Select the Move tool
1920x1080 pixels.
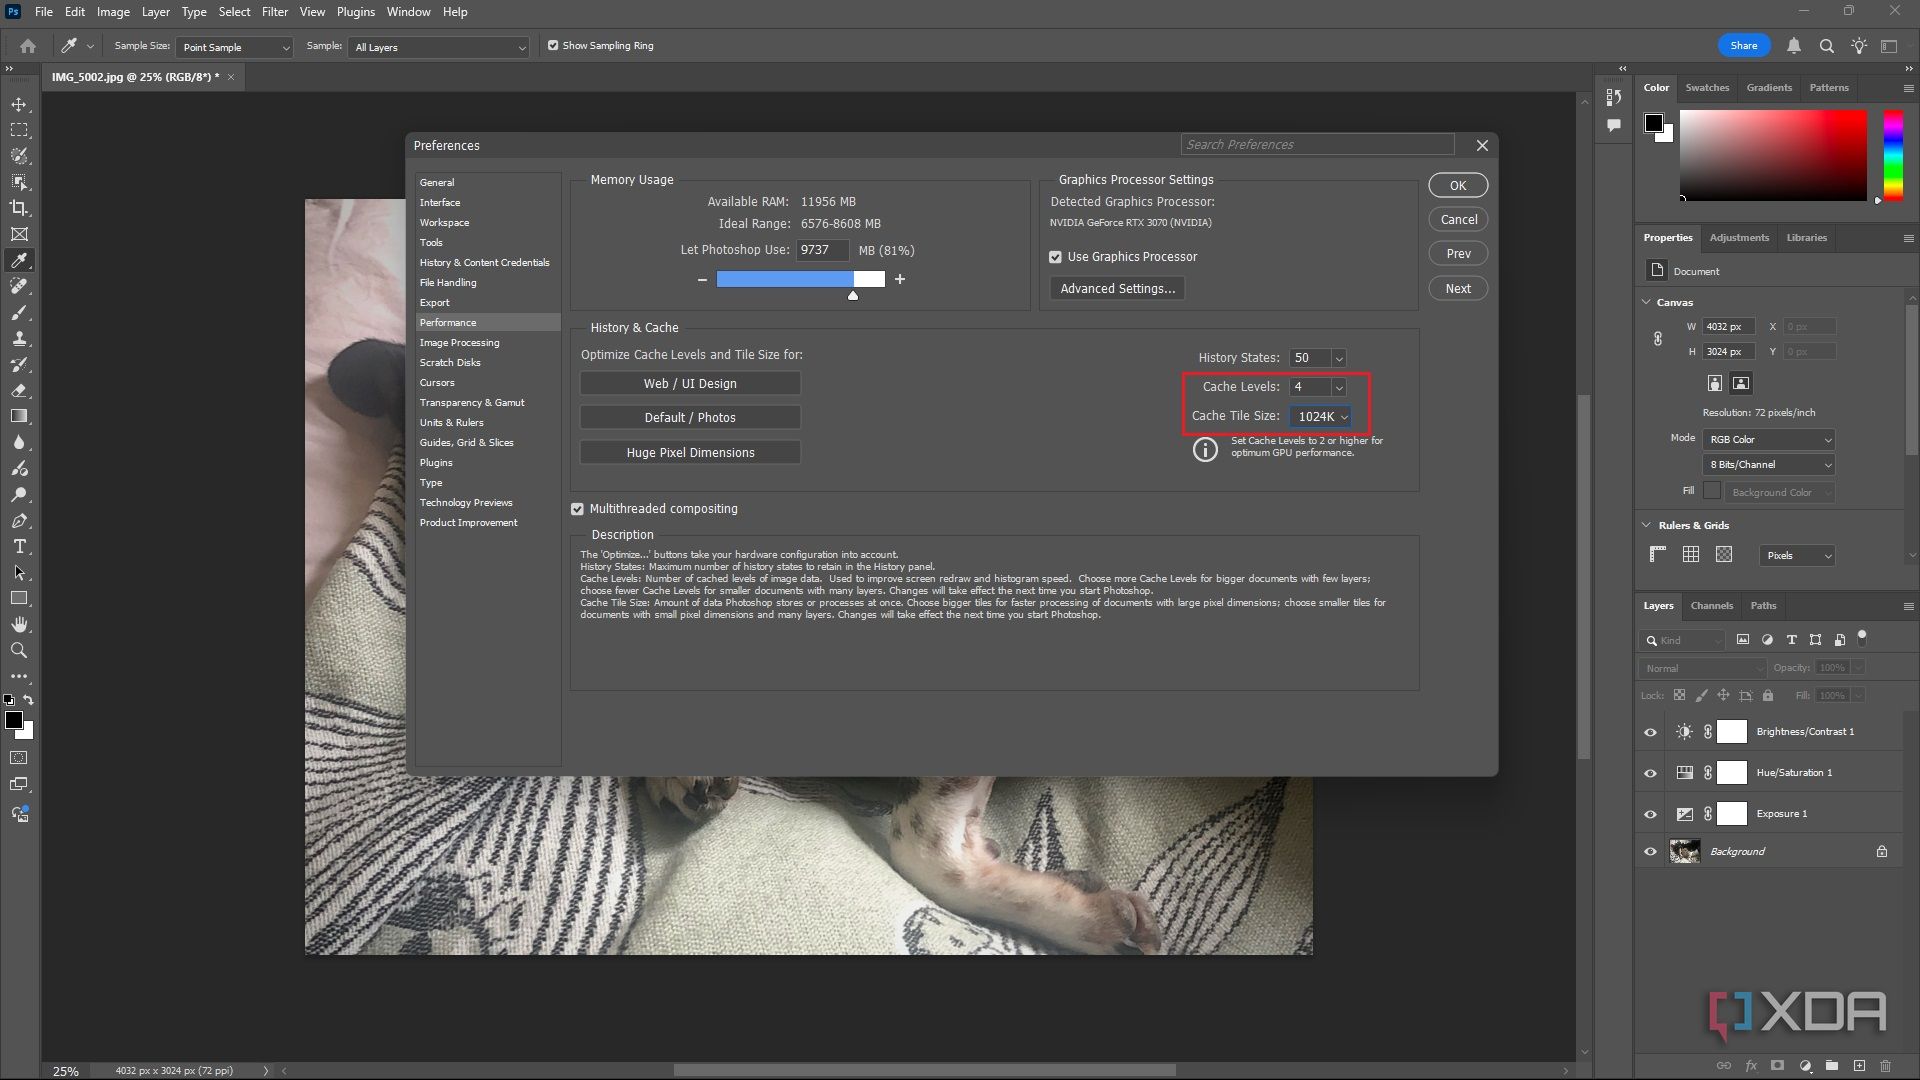pyautogui.click(x=20, y=104)
